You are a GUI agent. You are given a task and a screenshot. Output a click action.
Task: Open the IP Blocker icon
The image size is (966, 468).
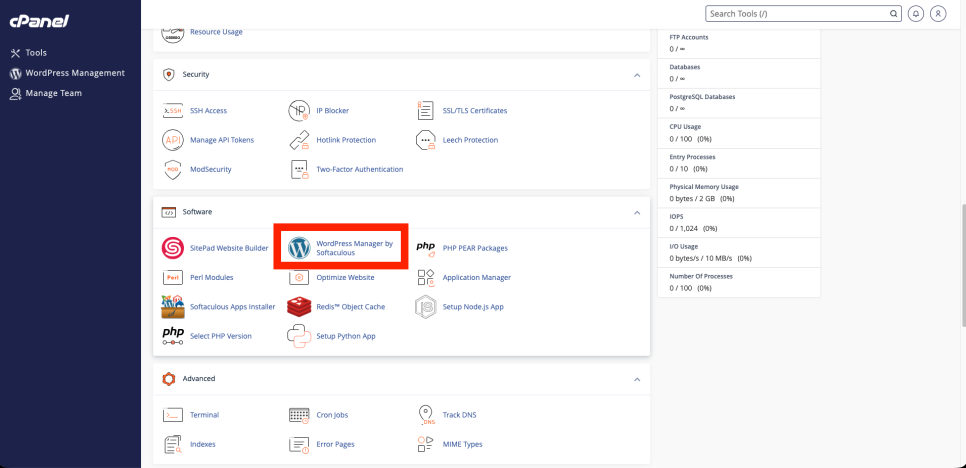click(x=299, y=111)
